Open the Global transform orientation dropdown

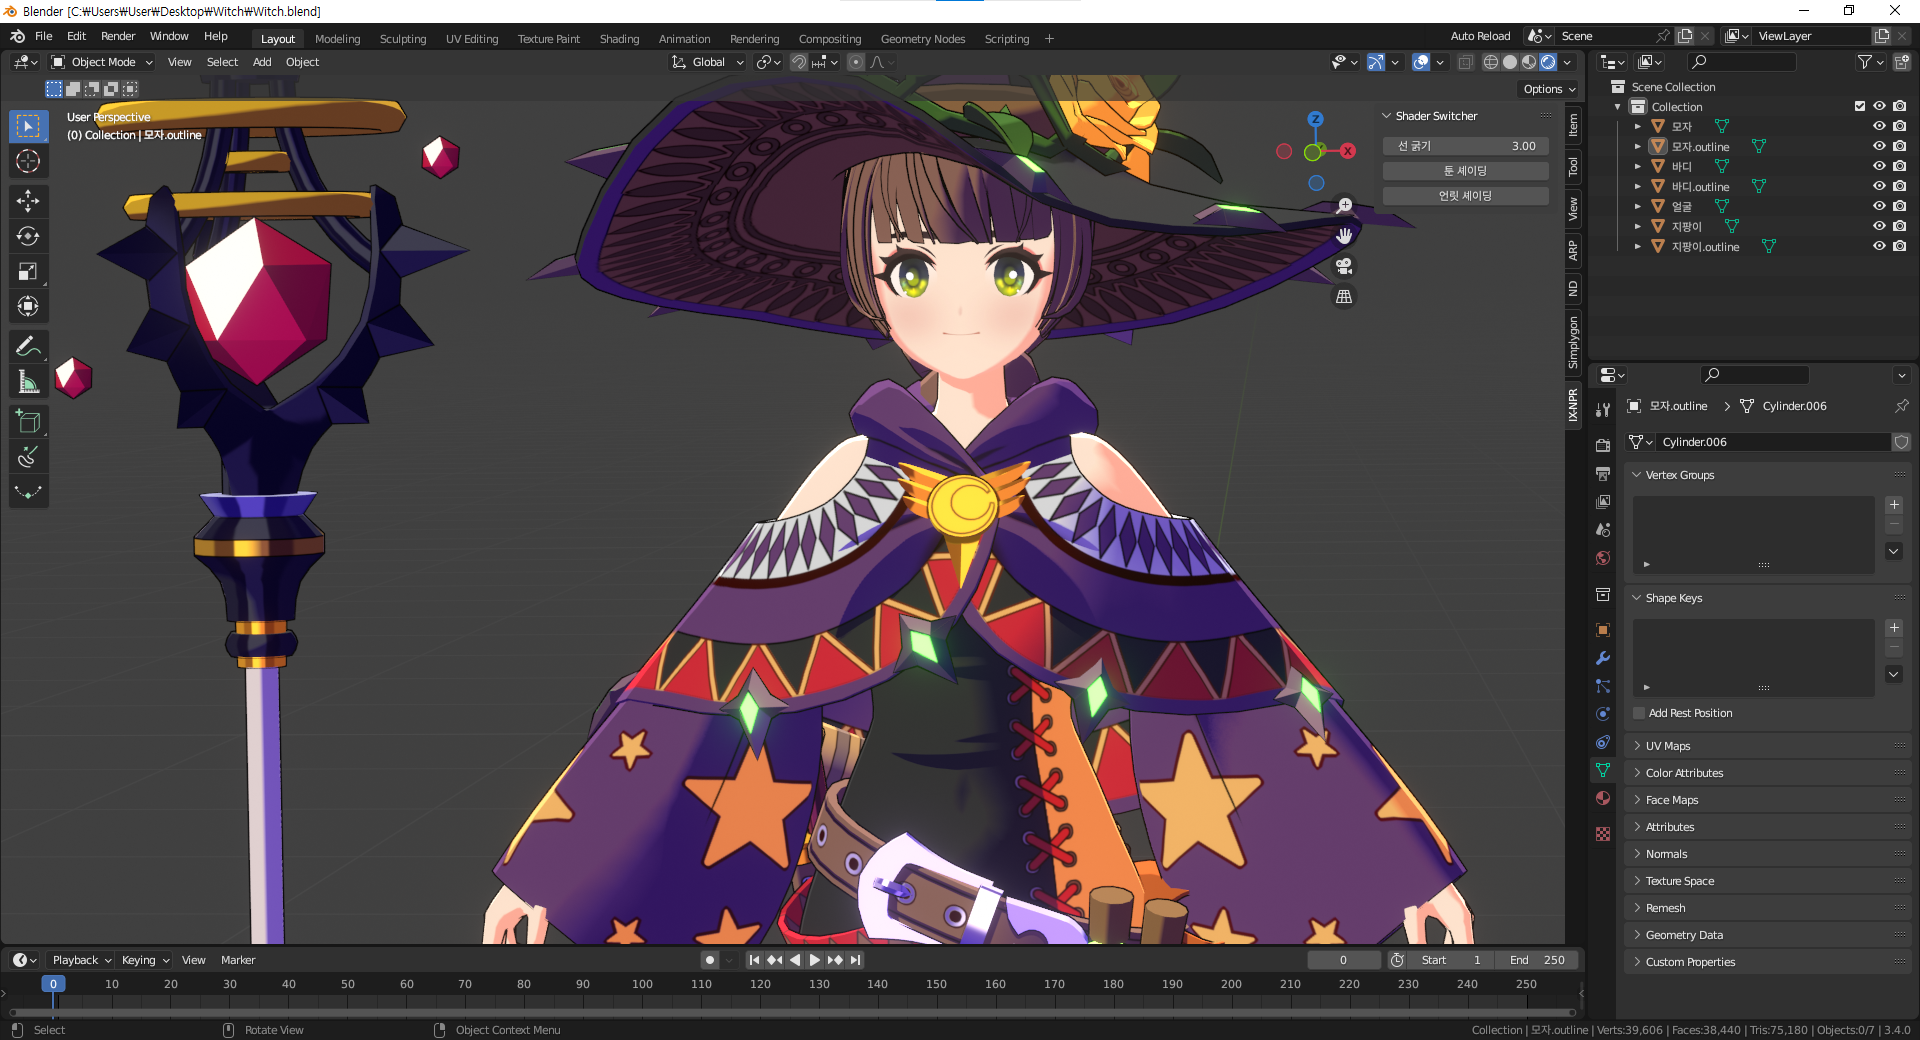pos(708,62)
